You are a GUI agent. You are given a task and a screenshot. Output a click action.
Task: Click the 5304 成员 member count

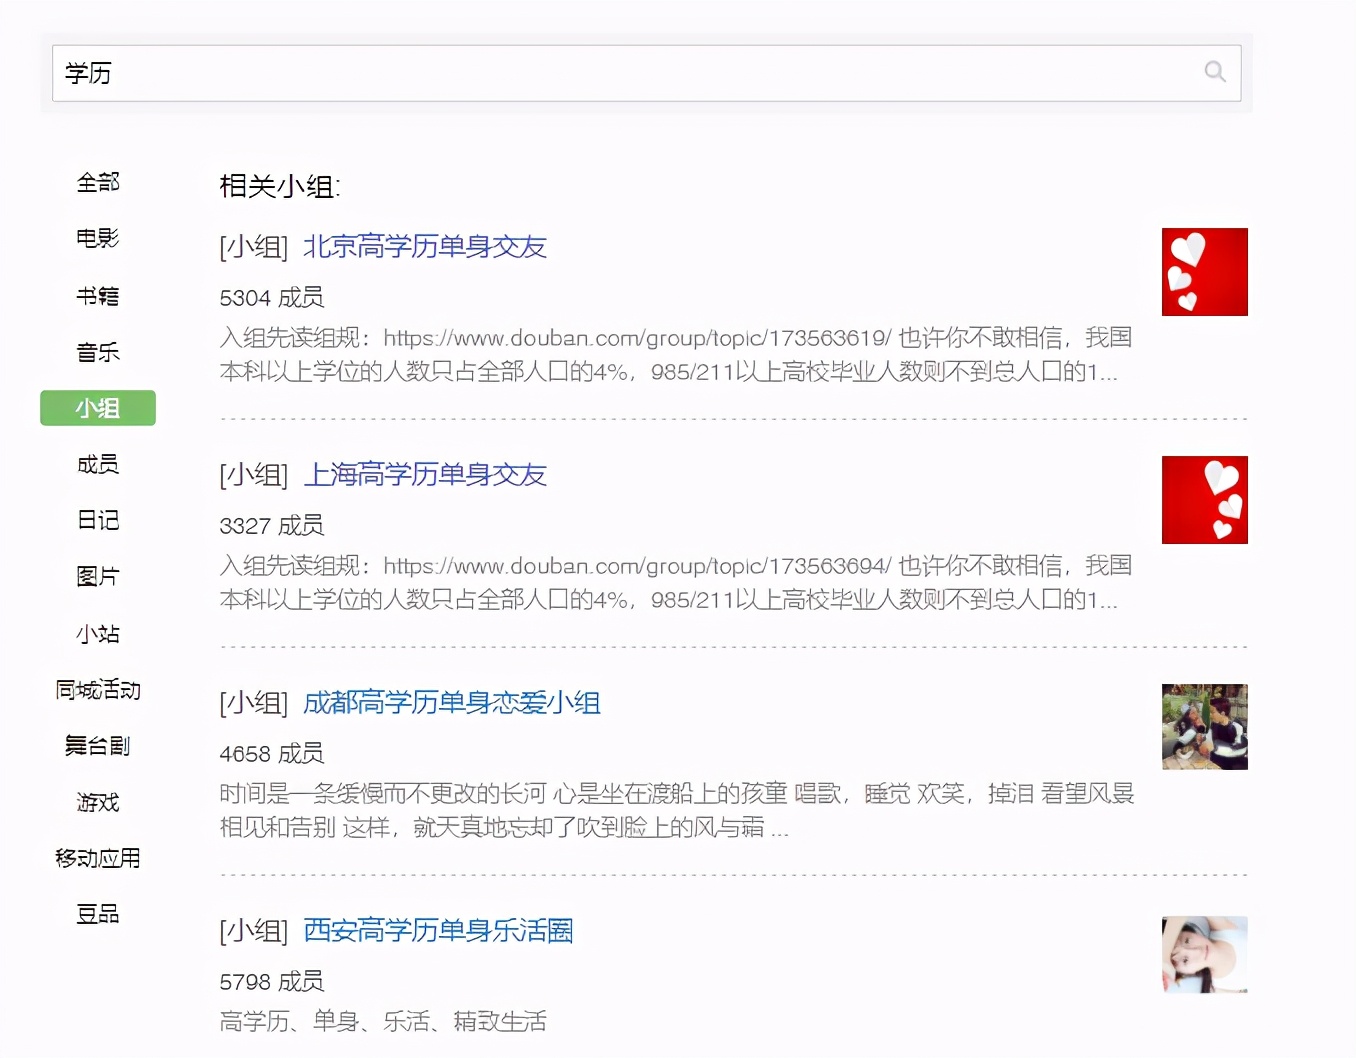pos(272,298)
